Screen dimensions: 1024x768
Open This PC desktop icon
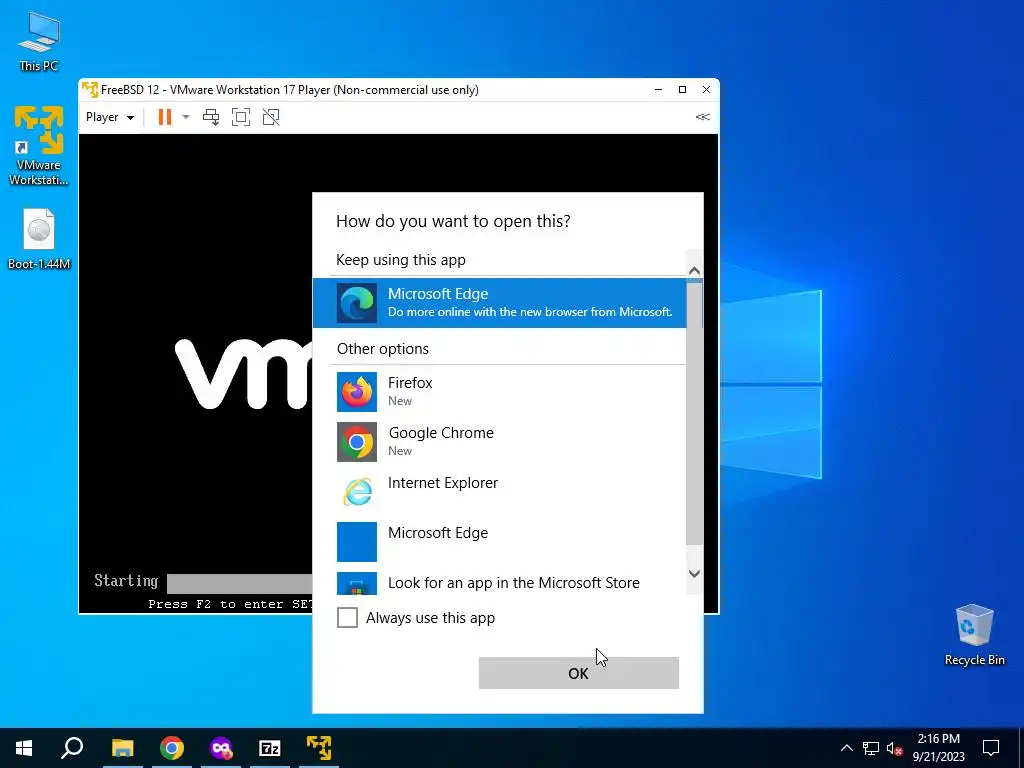pyautogui.click(x=39, y=41)
